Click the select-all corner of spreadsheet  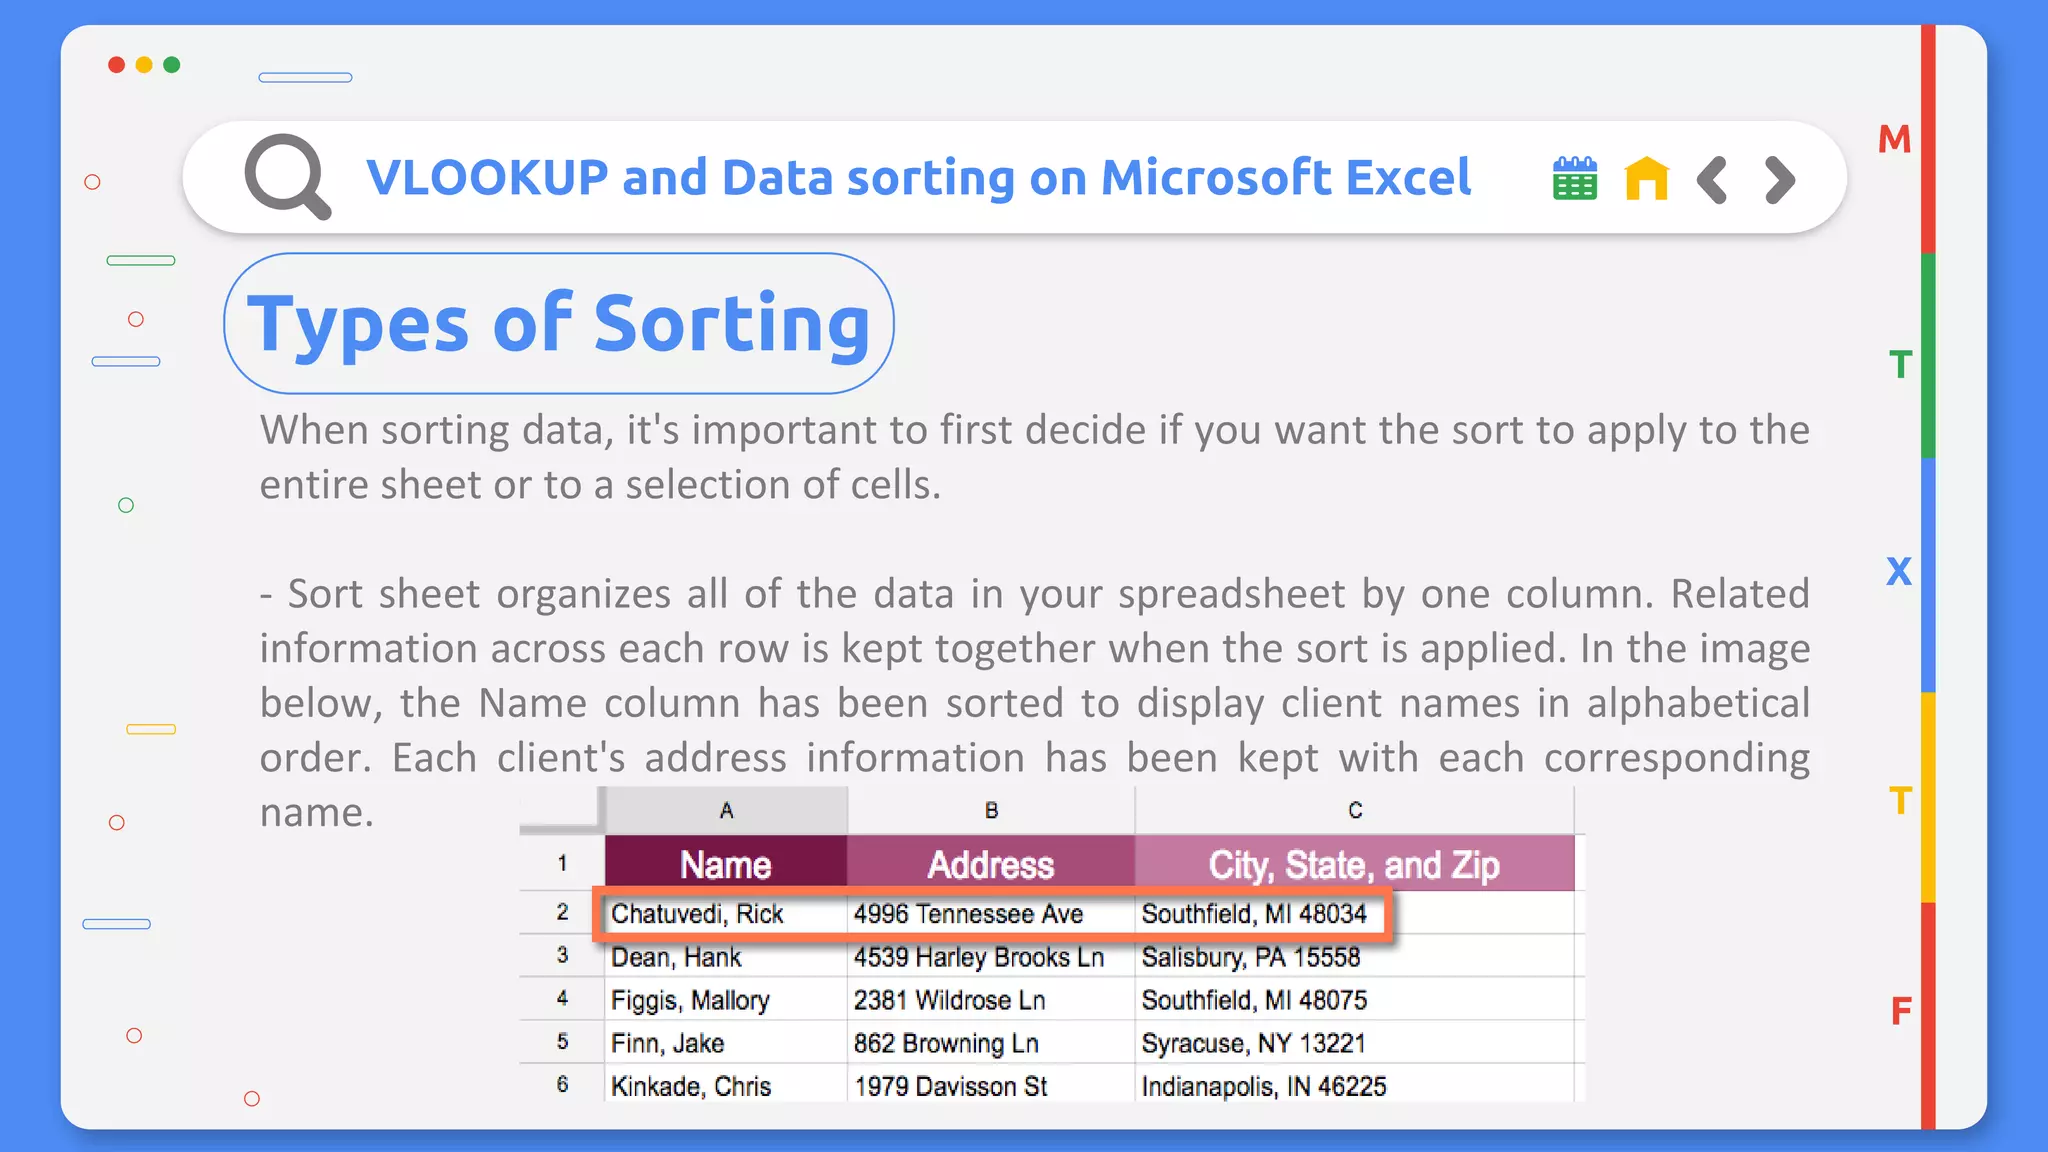tap(562, 810)
